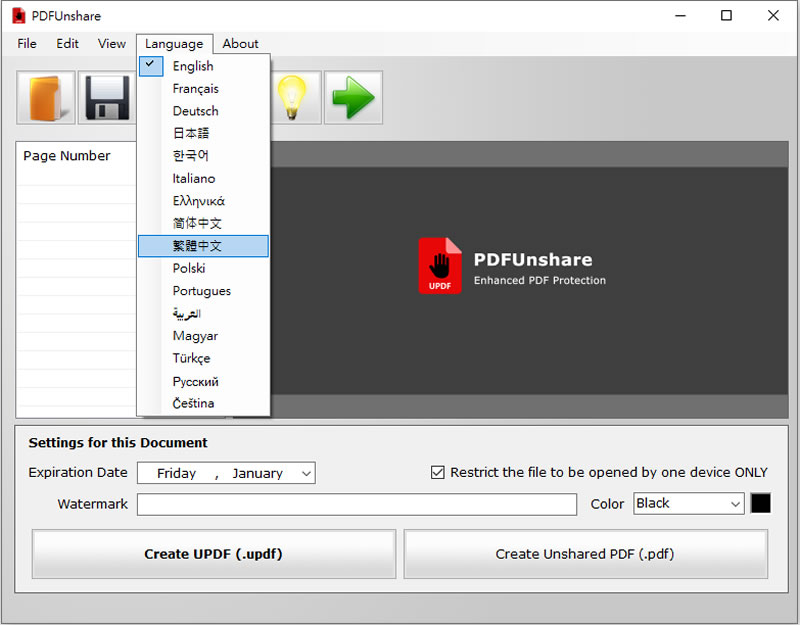Screen dimensions: 800x625
Task: Close the PDFUnshare window
Action: tap(773, 16)
